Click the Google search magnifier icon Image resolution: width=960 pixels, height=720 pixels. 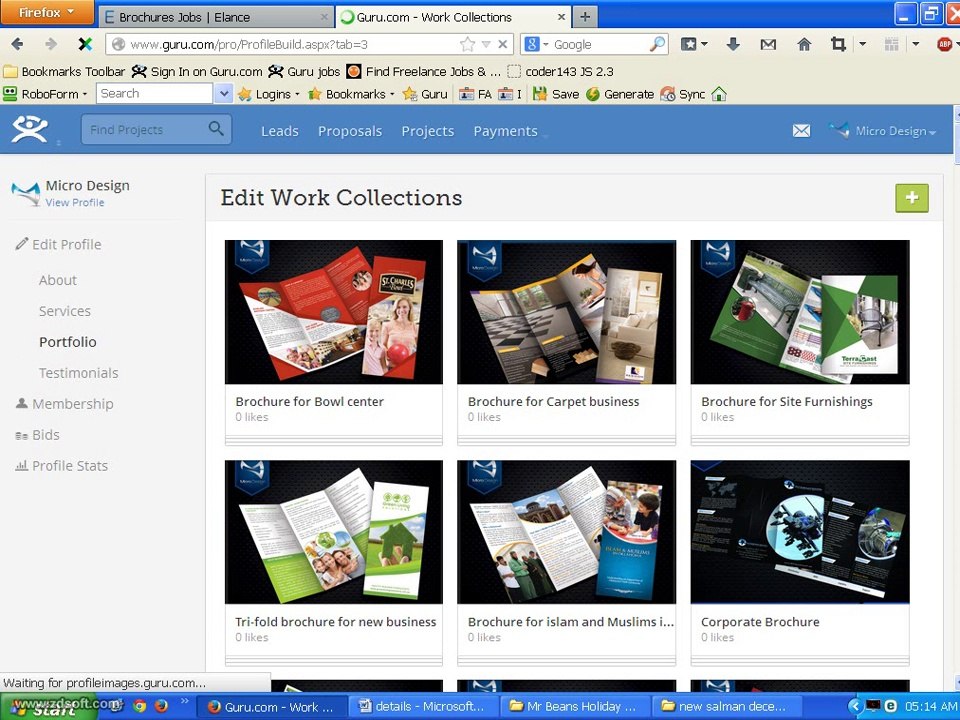point(657,44)
